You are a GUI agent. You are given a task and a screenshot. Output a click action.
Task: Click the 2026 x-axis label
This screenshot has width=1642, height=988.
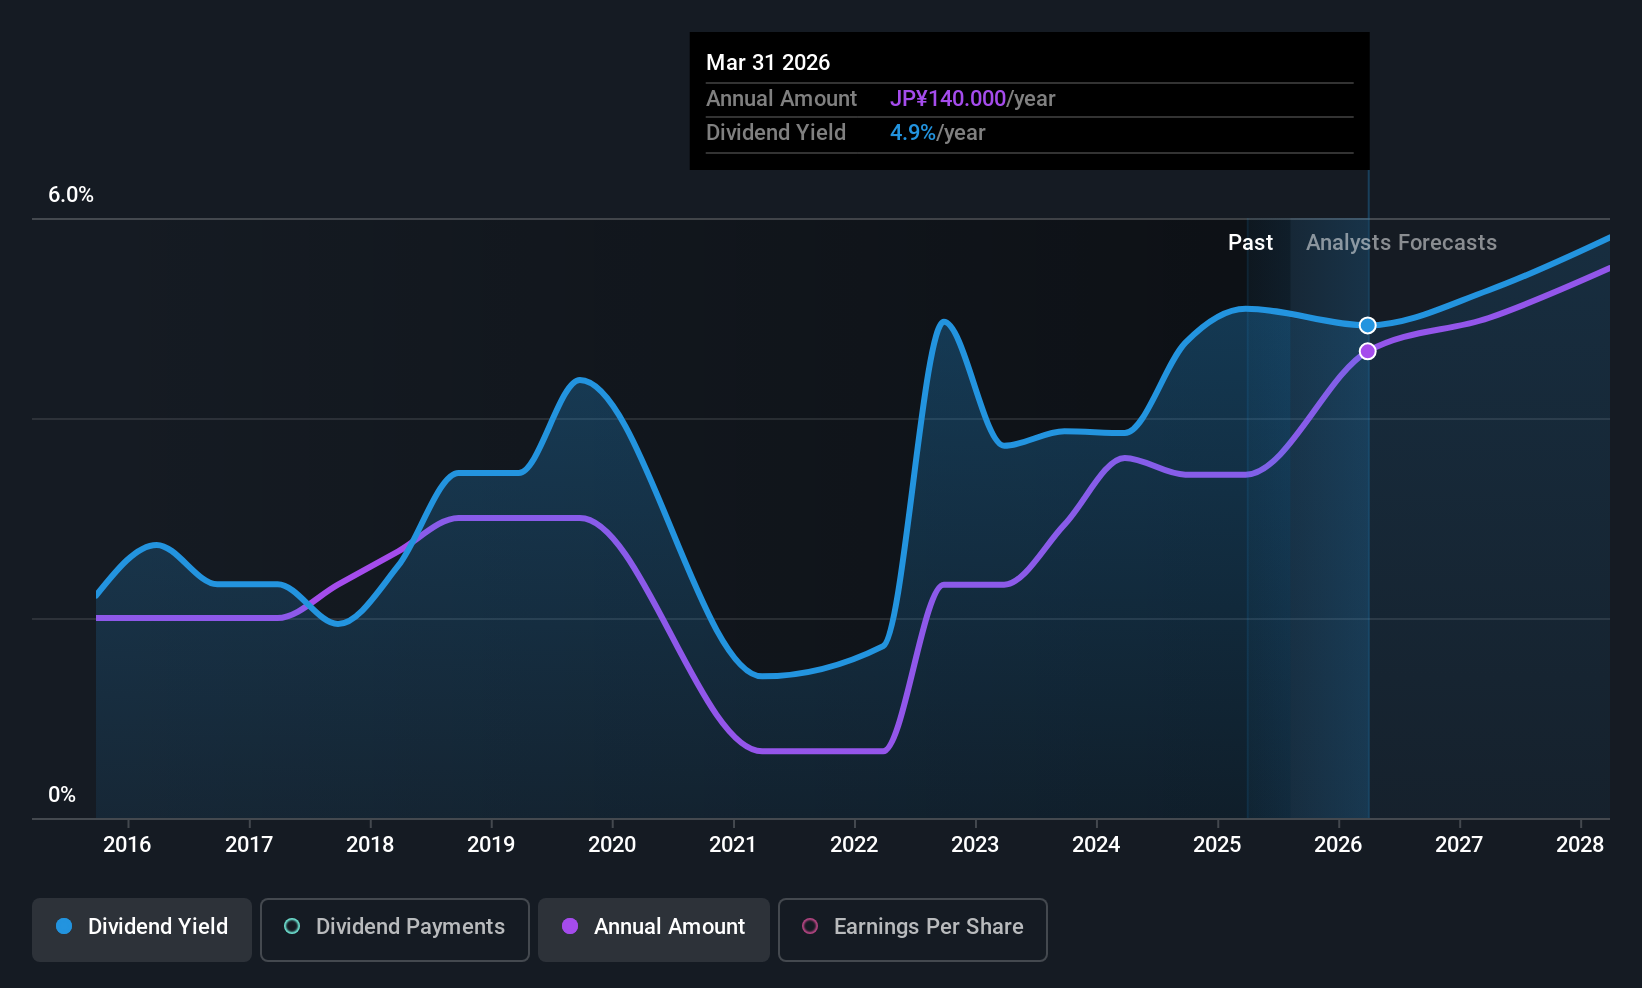pos(1338,845)
